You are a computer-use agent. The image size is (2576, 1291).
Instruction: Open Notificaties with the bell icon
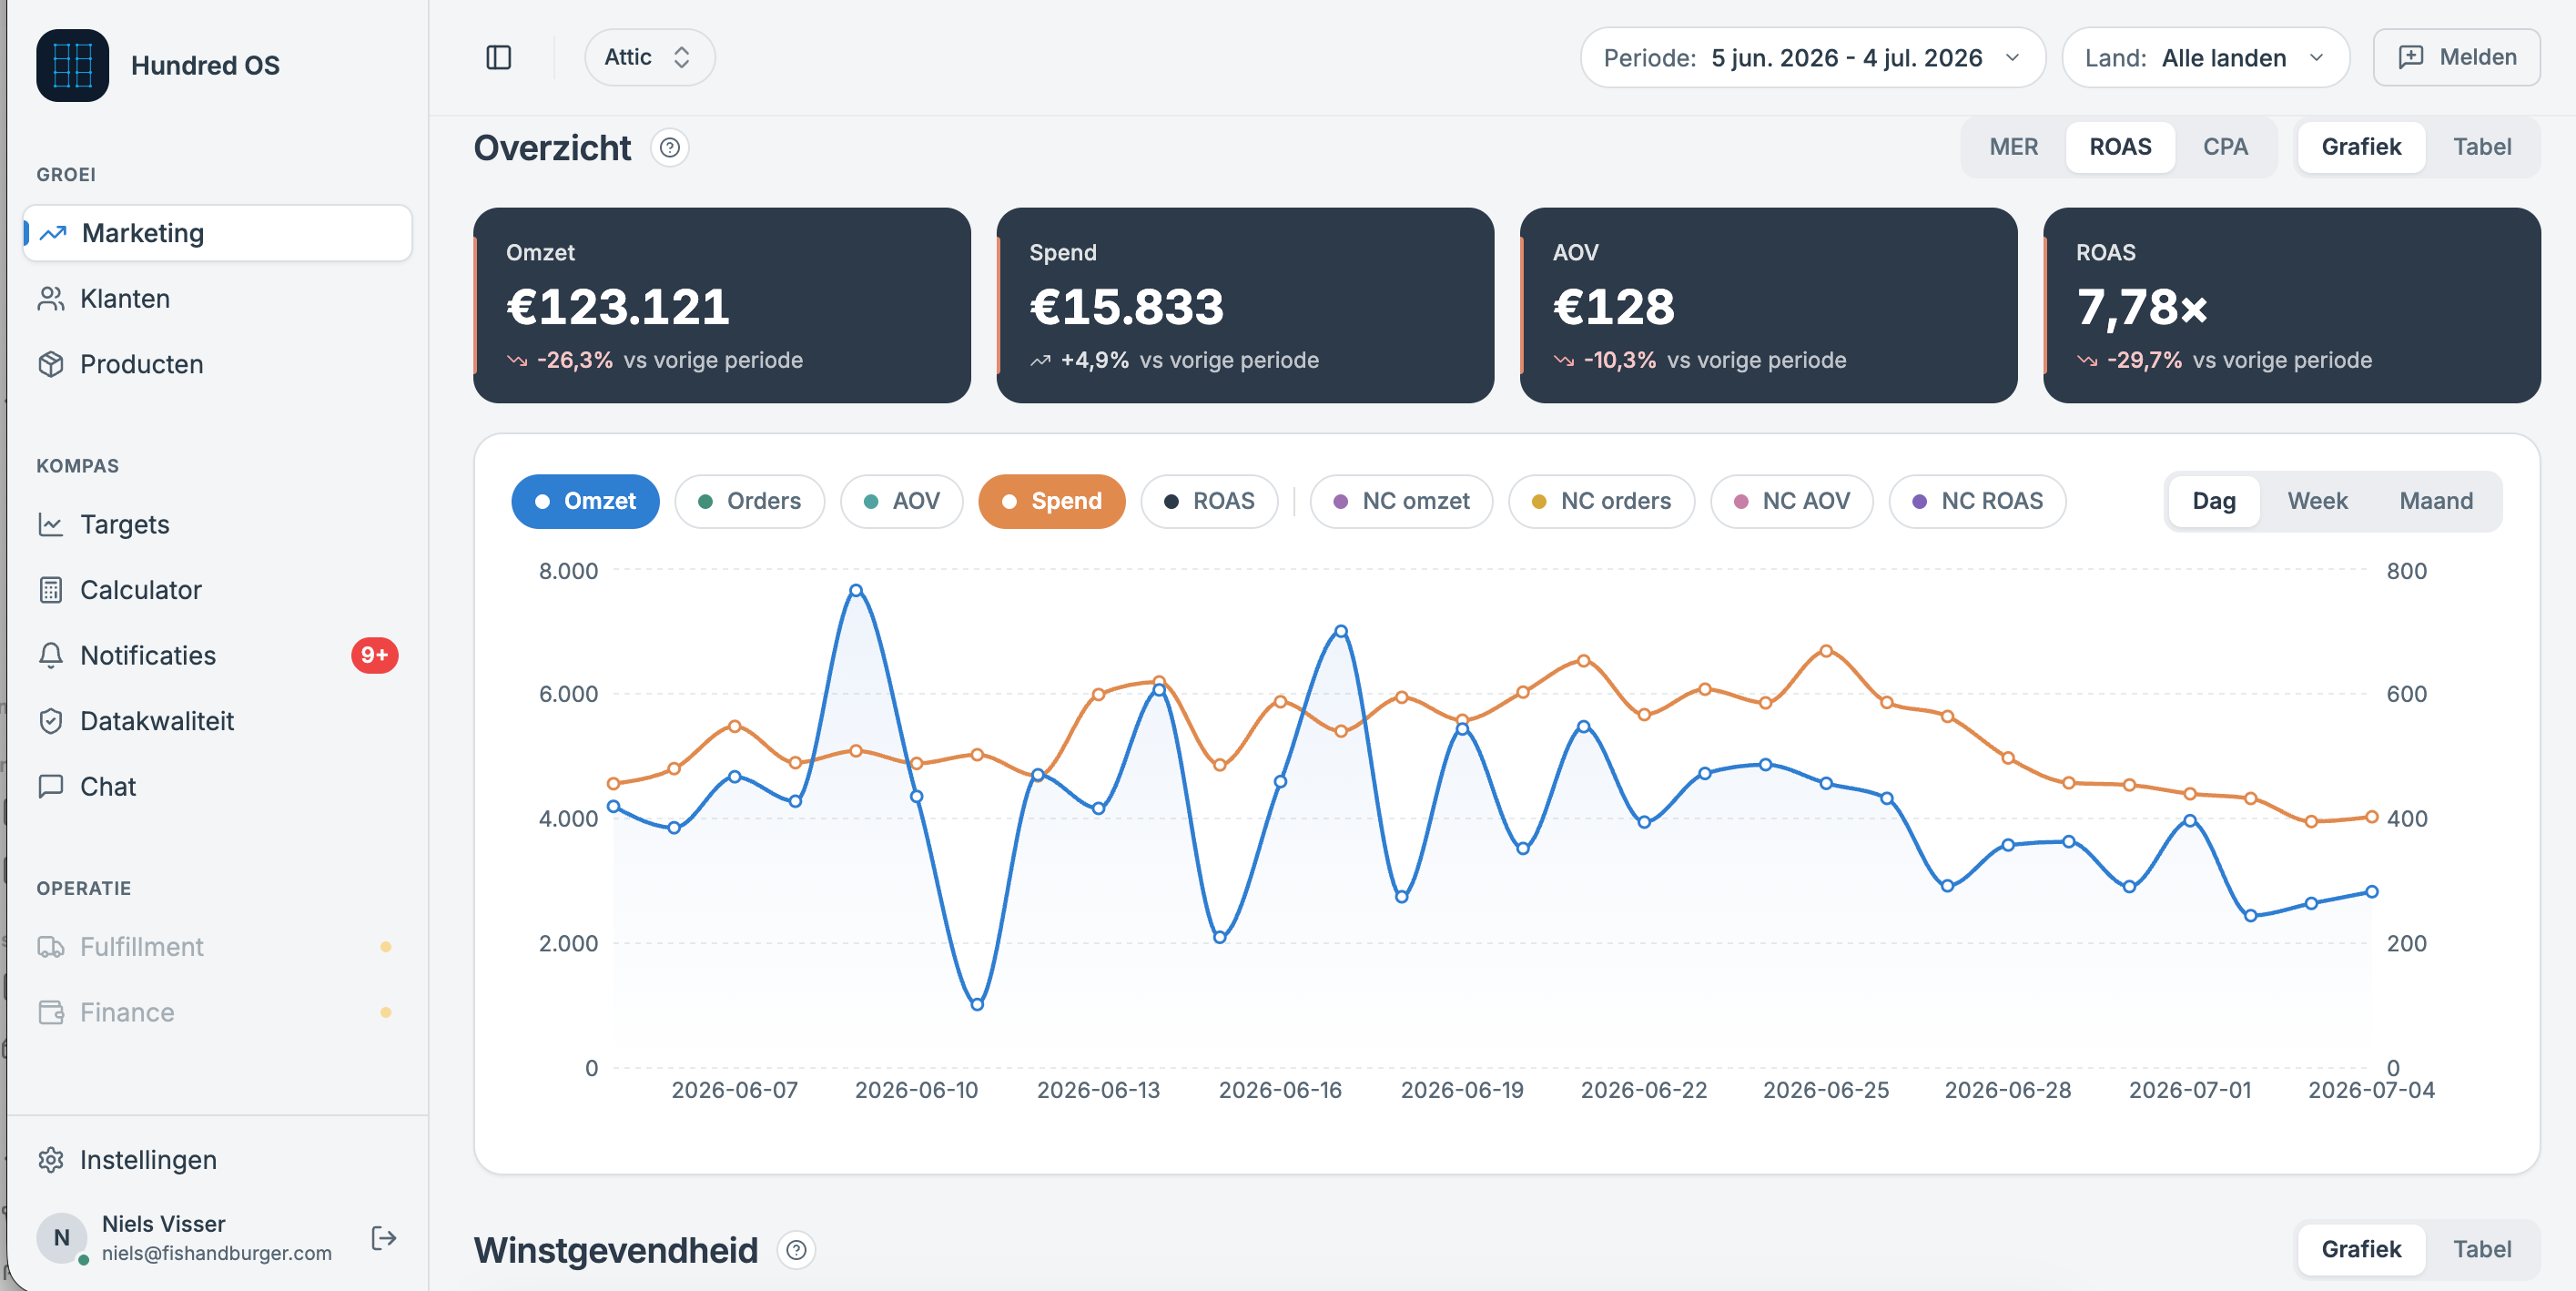[x=51, y=655]
